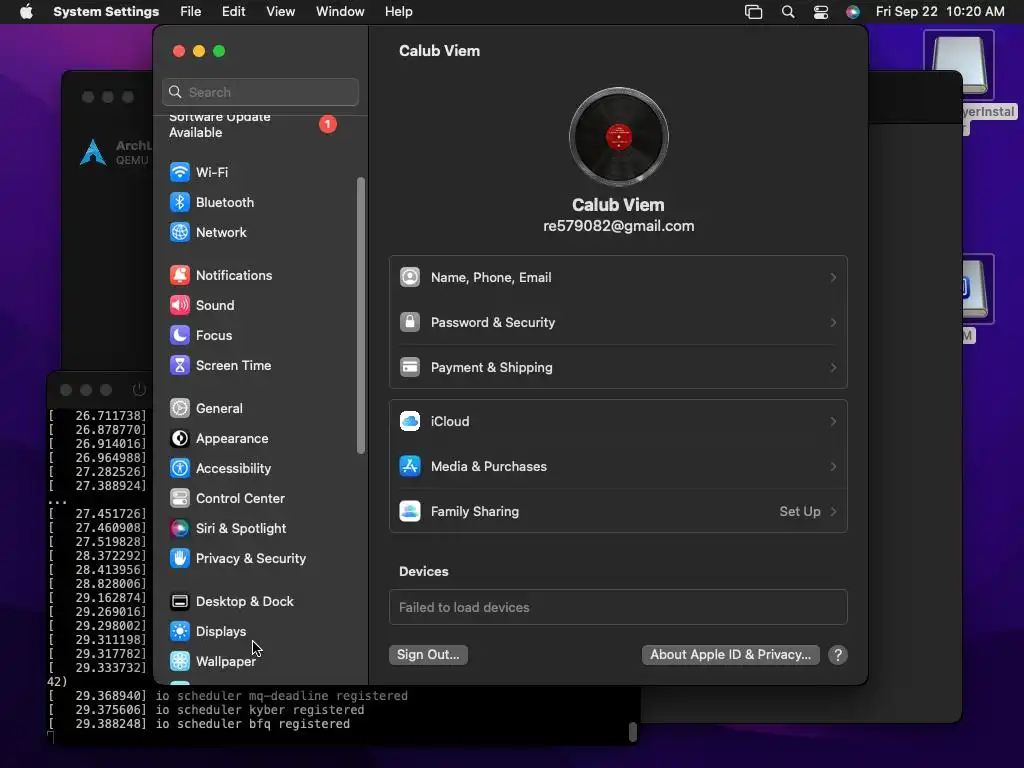This screenshot has height=768, width=1024.
Task: Open the Sound speaker icon
Action: 180,306
